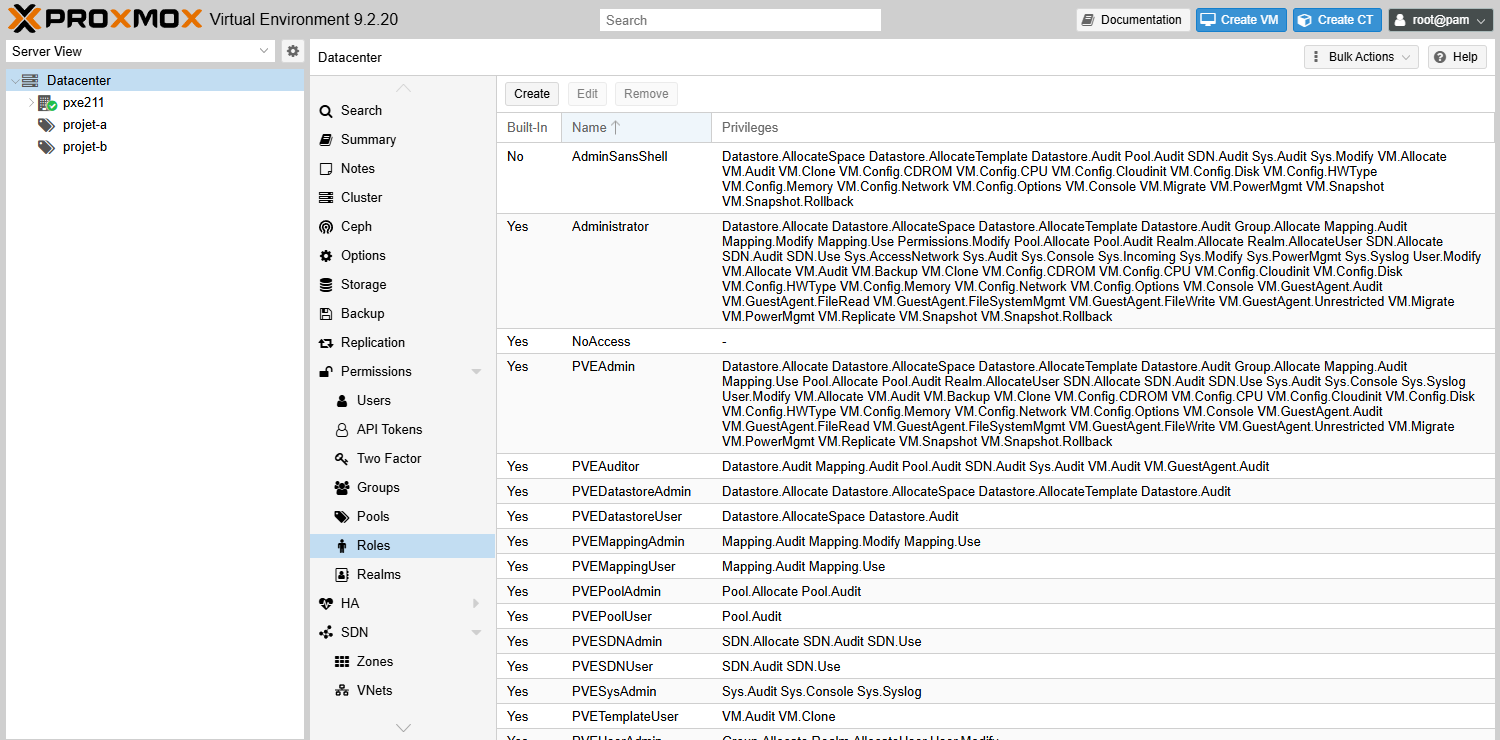Viewport: 1500px width, 740px height.
Task: Click the Create role button
Action: (532, 94)
